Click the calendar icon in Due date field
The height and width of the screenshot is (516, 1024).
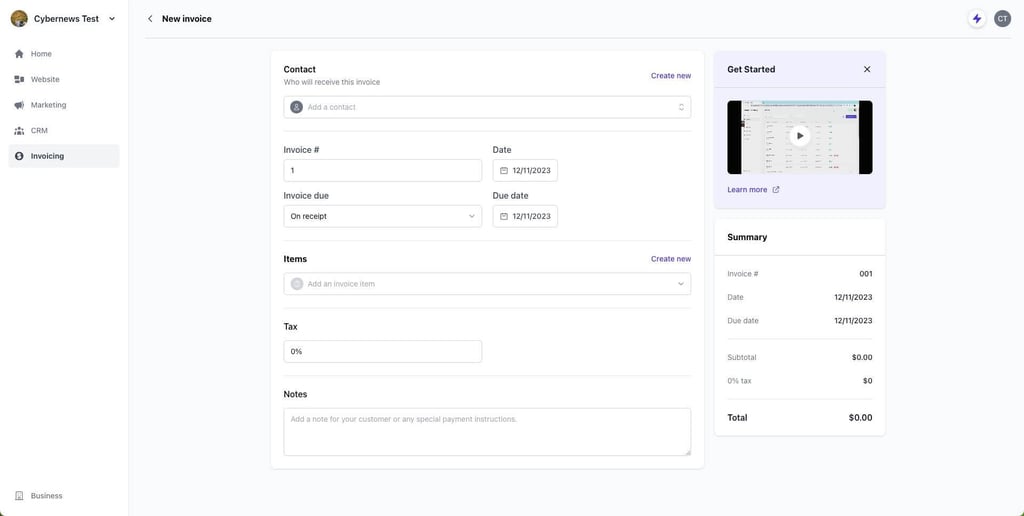pos(504,216)
